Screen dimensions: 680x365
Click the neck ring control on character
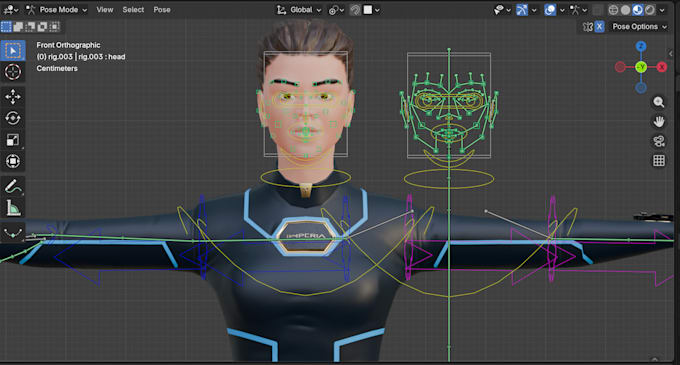tap(306, 178)
